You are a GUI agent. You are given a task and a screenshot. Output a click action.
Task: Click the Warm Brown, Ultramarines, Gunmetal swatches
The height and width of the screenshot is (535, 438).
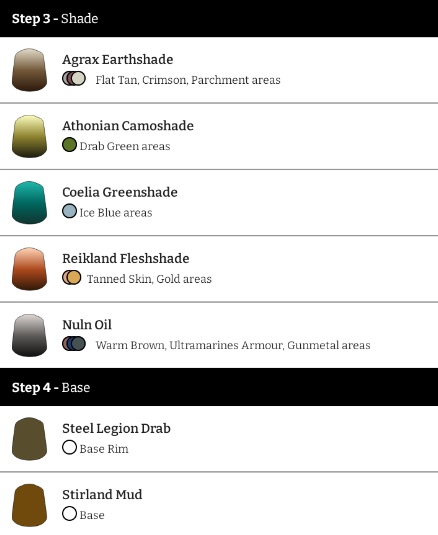click(74, 344)
